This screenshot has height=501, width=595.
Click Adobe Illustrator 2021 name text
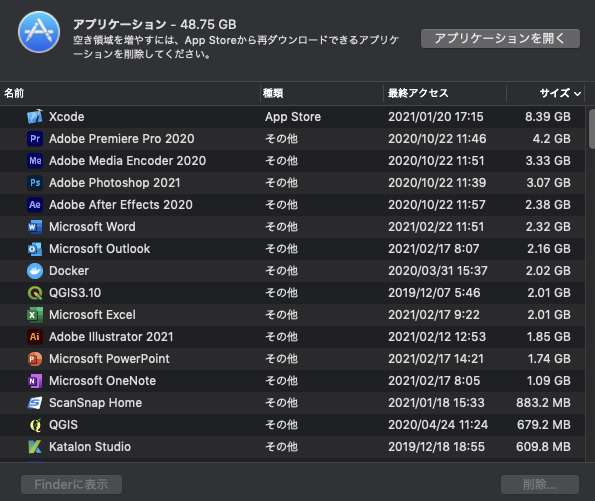(x=111, y=337)
